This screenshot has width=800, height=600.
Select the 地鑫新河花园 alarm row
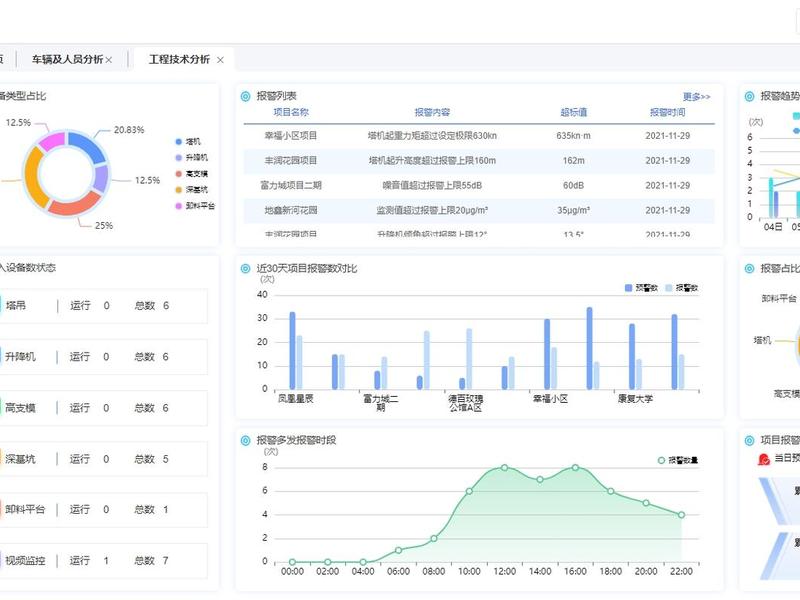coord(479,210)
